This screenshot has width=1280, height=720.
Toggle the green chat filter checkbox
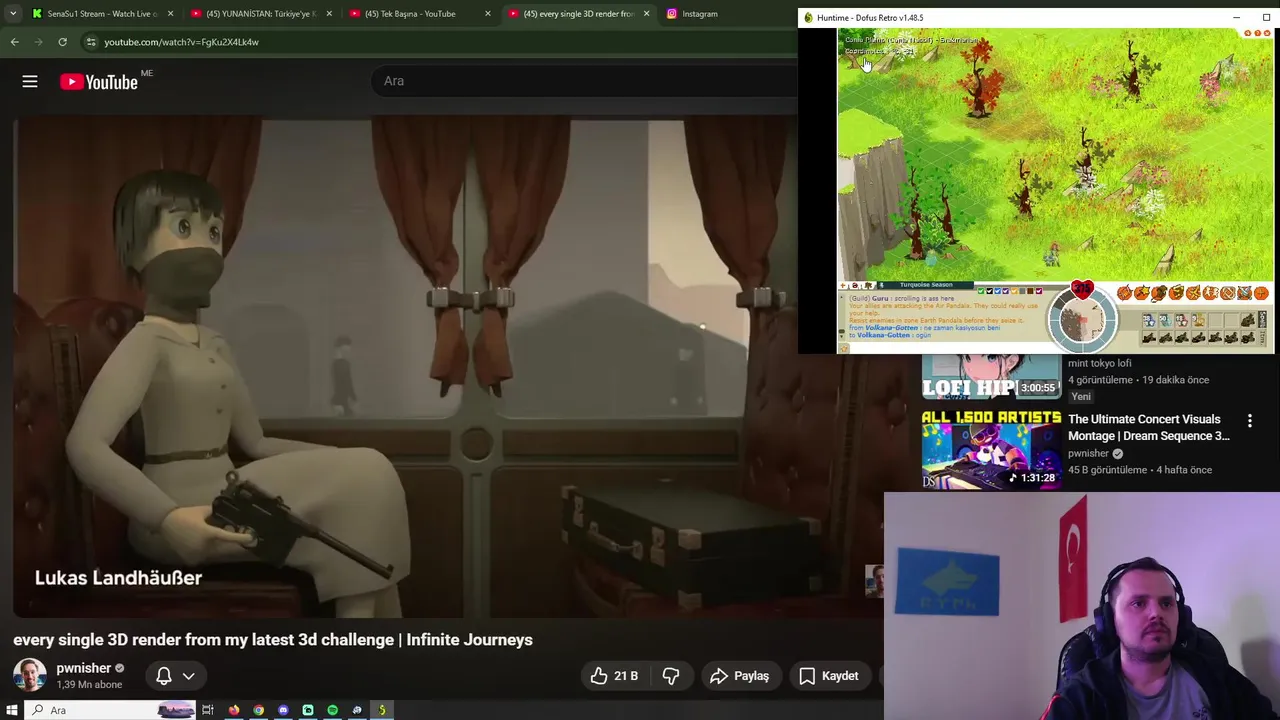(x=981, y=291)
